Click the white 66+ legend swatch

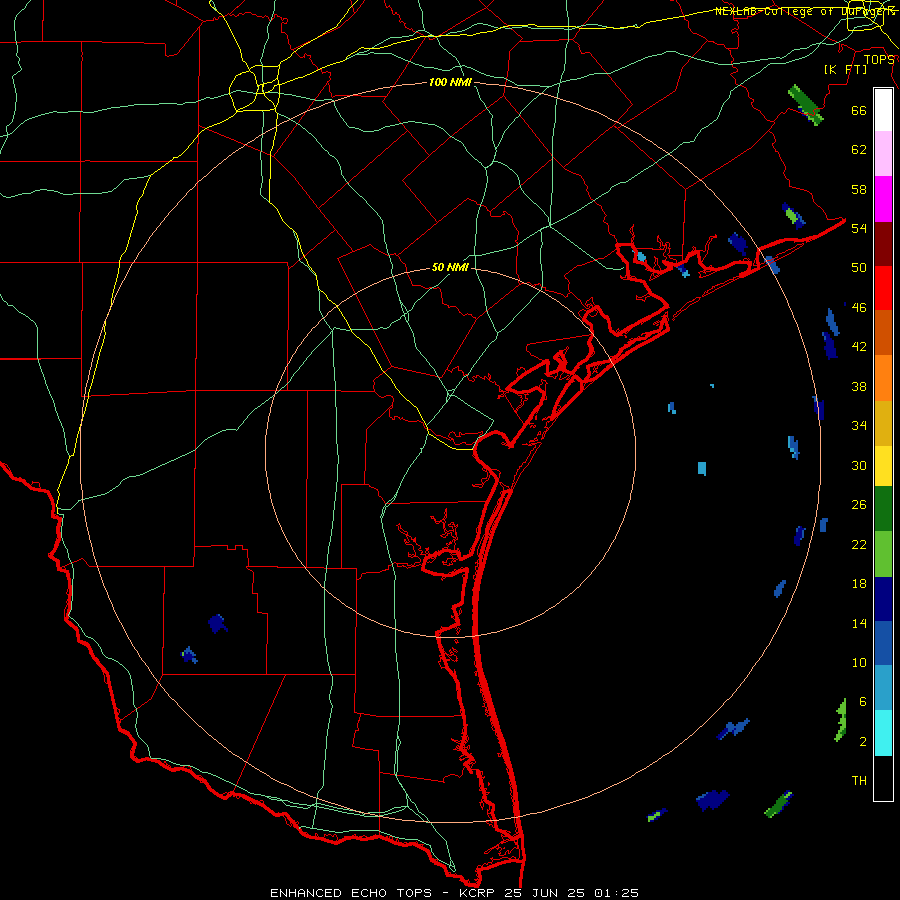(883, 110)
